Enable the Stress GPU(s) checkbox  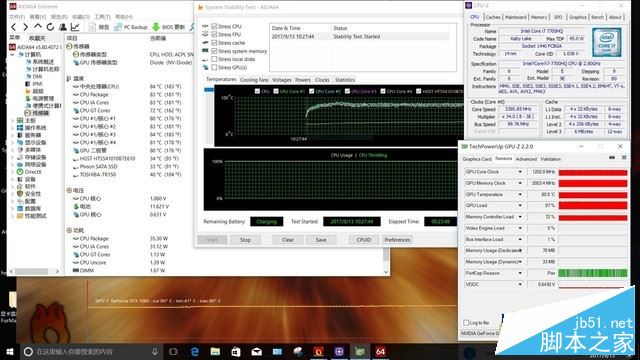[214, 67]
